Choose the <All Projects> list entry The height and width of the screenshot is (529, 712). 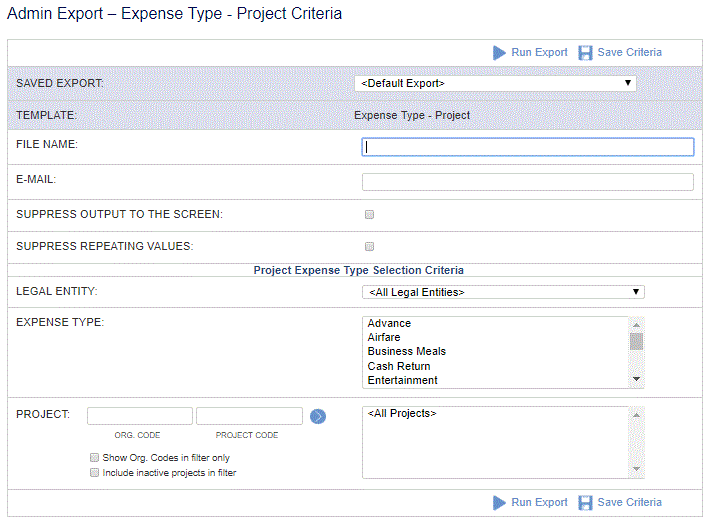tap(402, 413)
